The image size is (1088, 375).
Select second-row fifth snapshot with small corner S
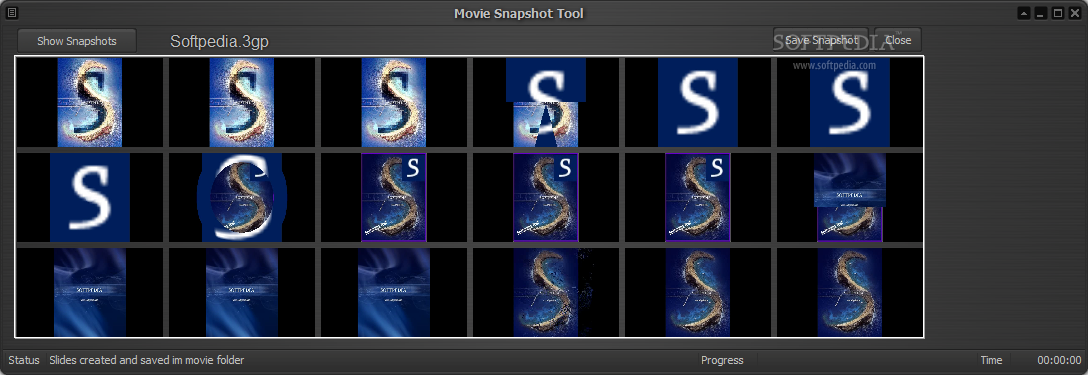click(697, 197)
